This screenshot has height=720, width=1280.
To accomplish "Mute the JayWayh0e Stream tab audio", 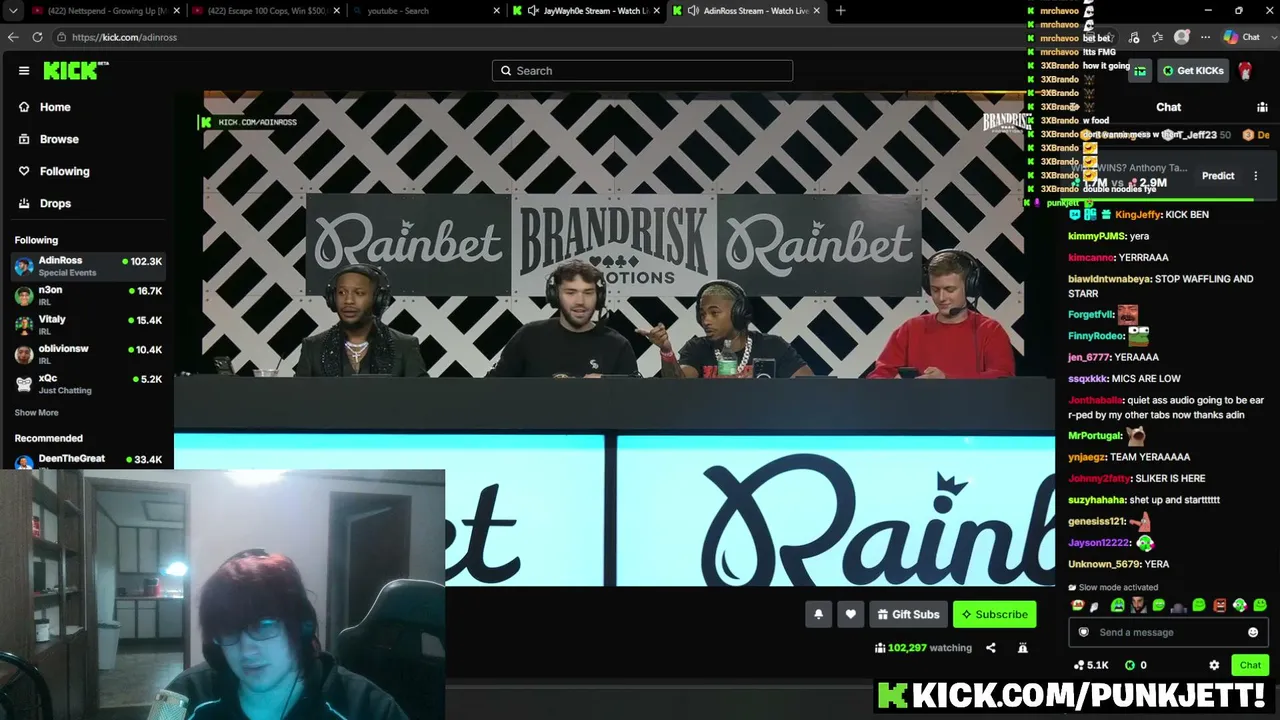I will 533,11.
